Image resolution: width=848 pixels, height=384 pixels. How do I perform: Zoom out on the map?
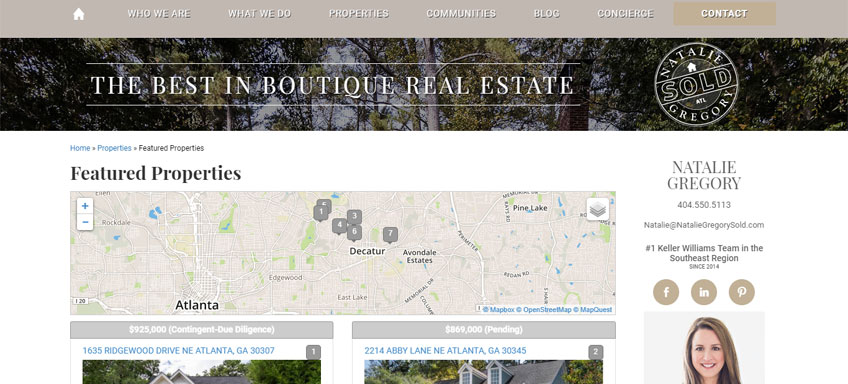[x=85, y=222]
